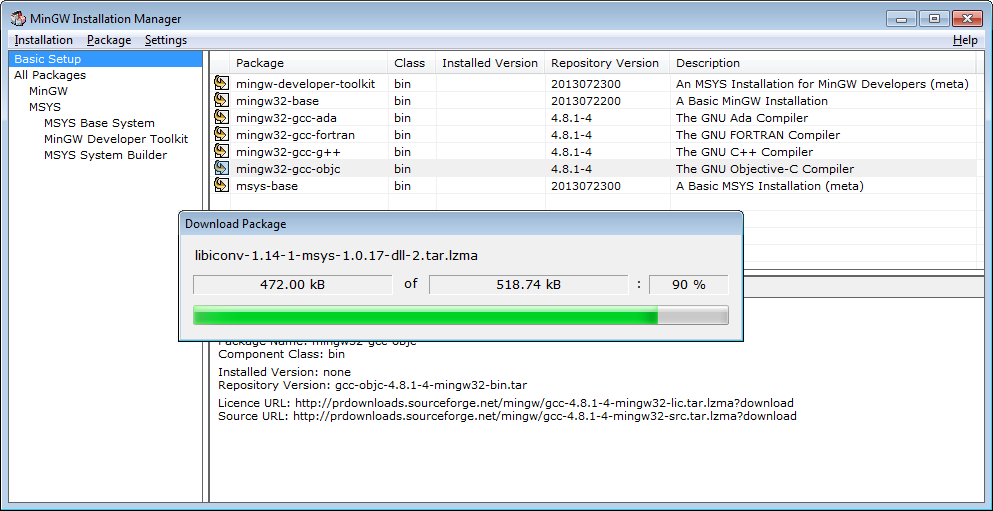
Task: Click the mingw32-gcc-objc package status icon
Action: [221, 168]
